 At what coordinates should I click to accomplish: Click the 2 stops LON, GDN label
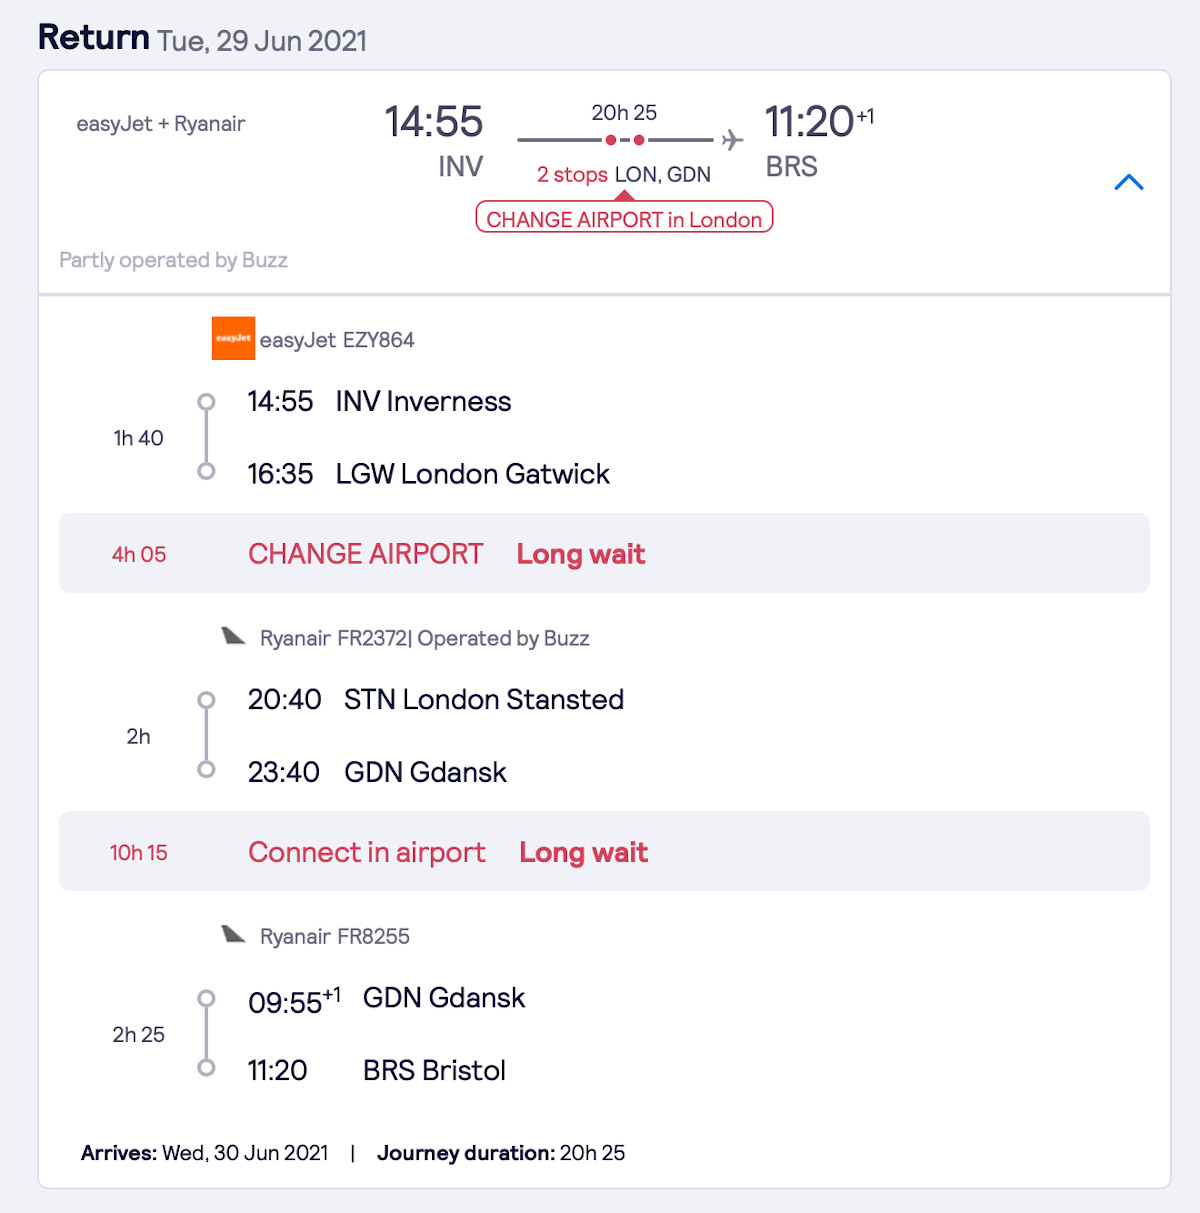(x=623, y=175)
